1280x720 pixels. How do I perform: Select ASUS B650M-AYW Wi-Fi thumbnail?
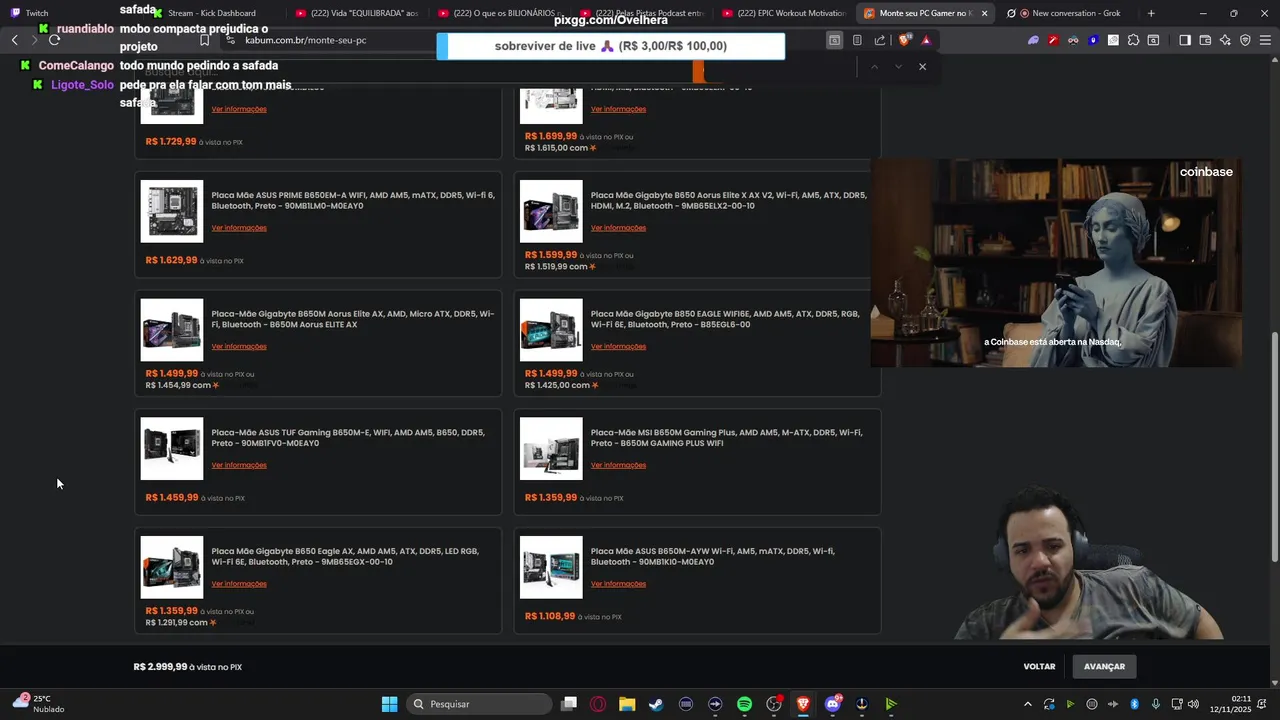click(x=551, y=567)
